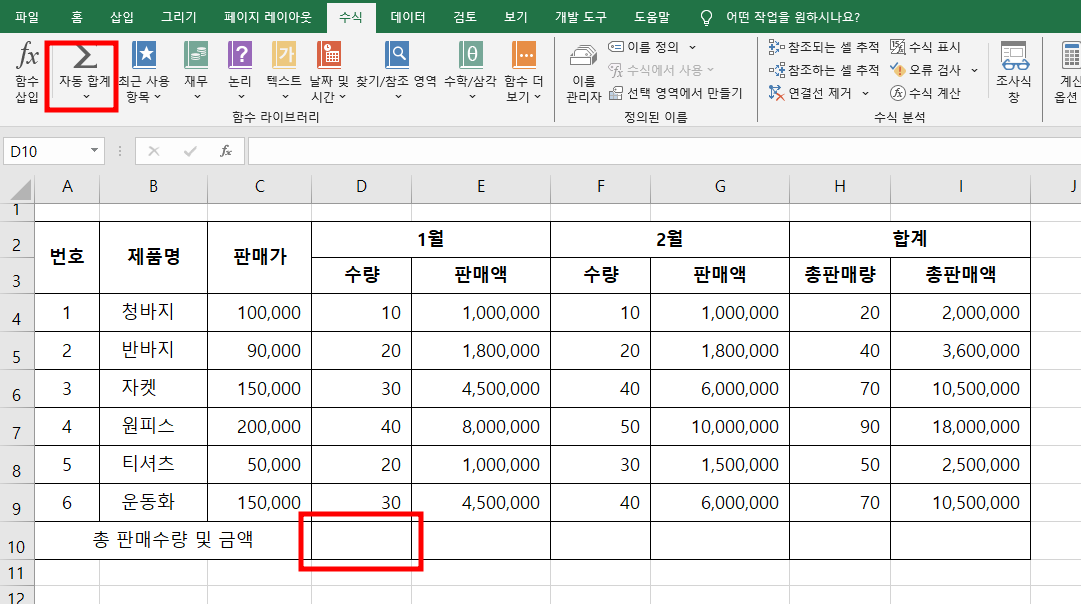Select column G header
This screenshot has height=604, width=1081.
(x=720, y=187)
